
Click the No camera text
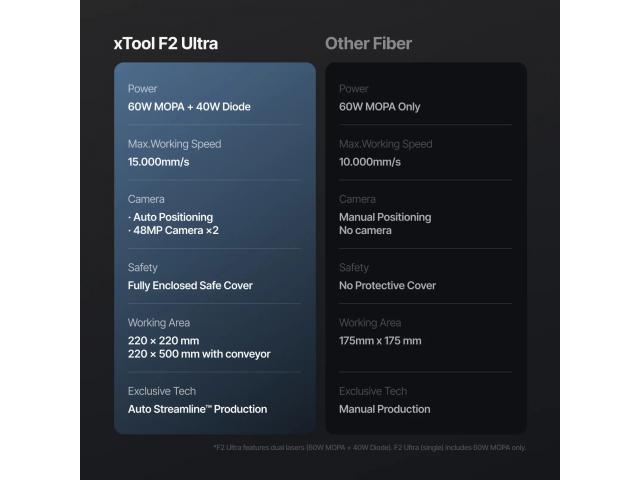click(365, 231)
